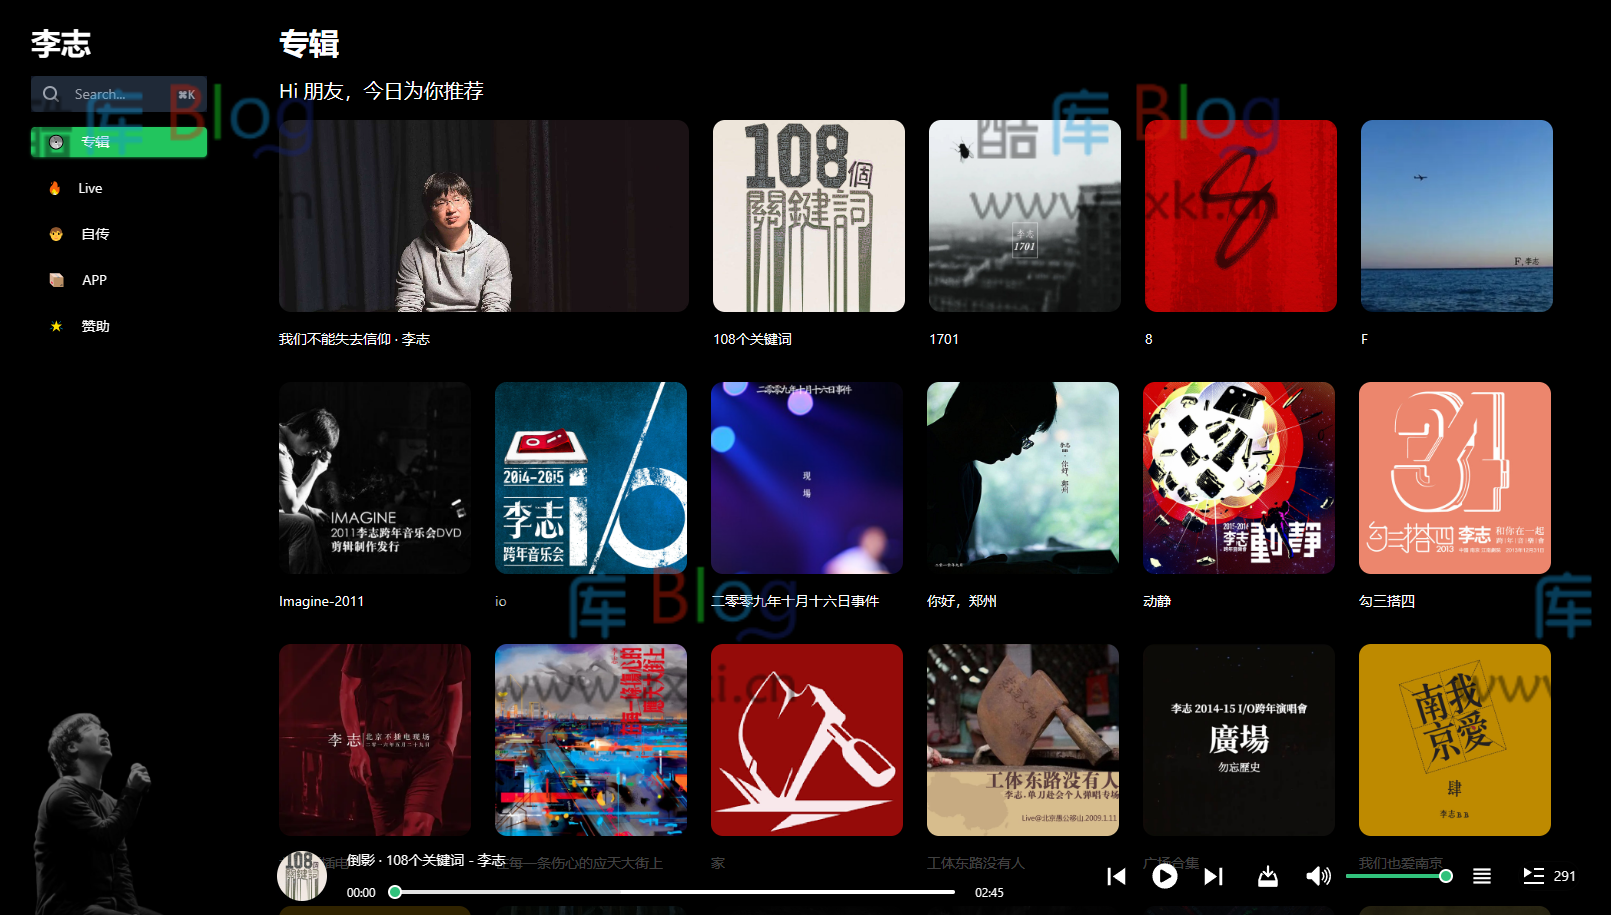Open the 赞助 (Sponsor) sidebar item

95,325
